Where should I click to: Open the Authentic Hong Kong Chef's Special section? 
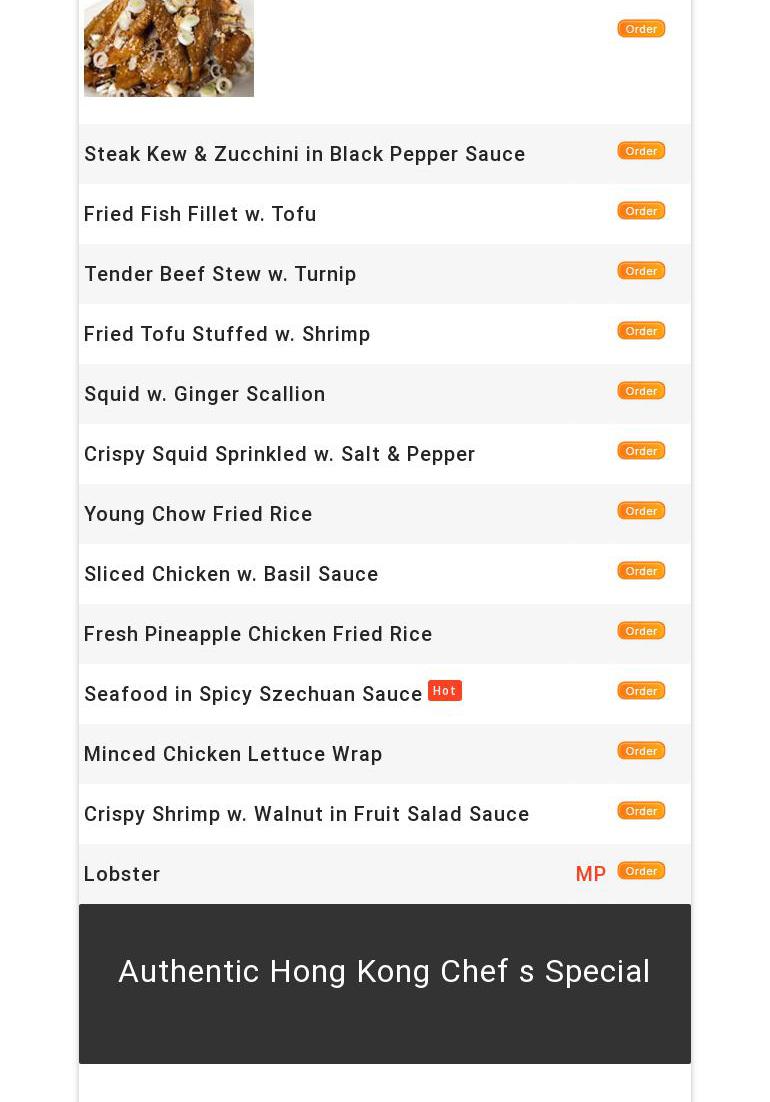[x=384, y=972]
